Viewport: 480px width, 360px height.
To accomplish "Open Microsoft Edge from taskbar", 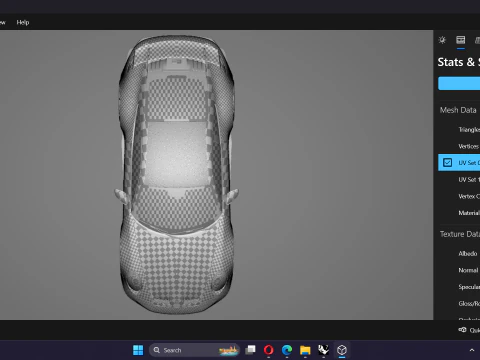I will point(287,350).
